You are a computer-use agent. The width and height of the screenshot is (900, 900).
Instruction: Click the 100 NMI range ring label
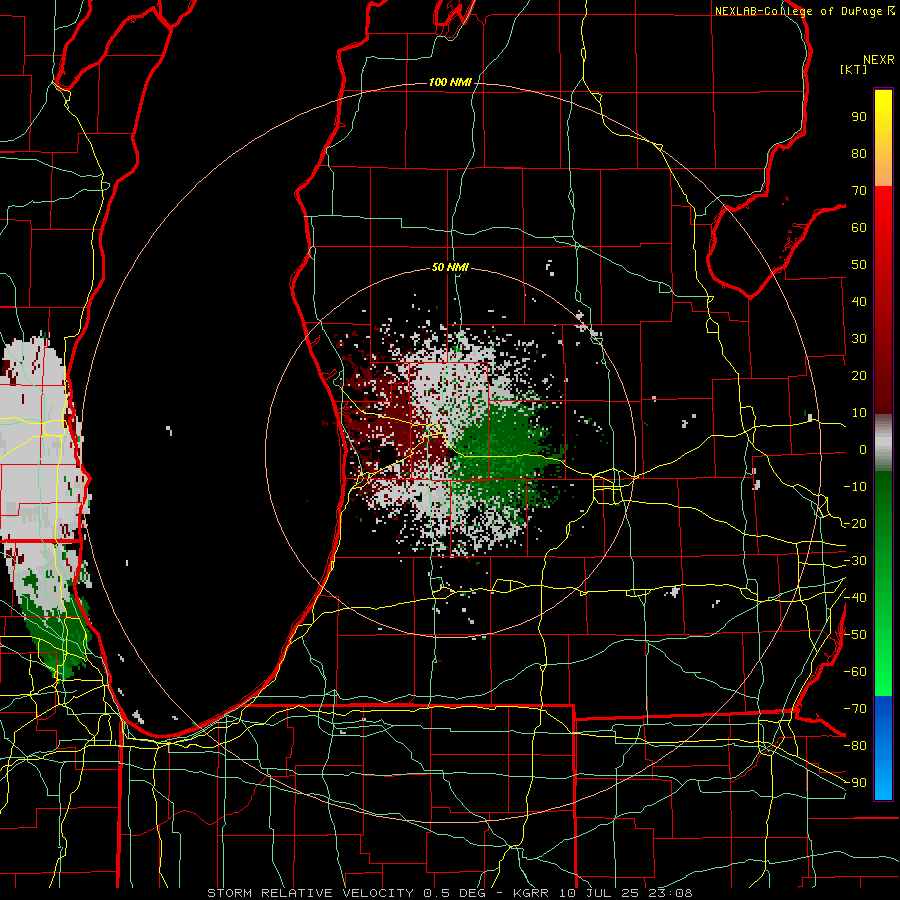click(450, 83)
